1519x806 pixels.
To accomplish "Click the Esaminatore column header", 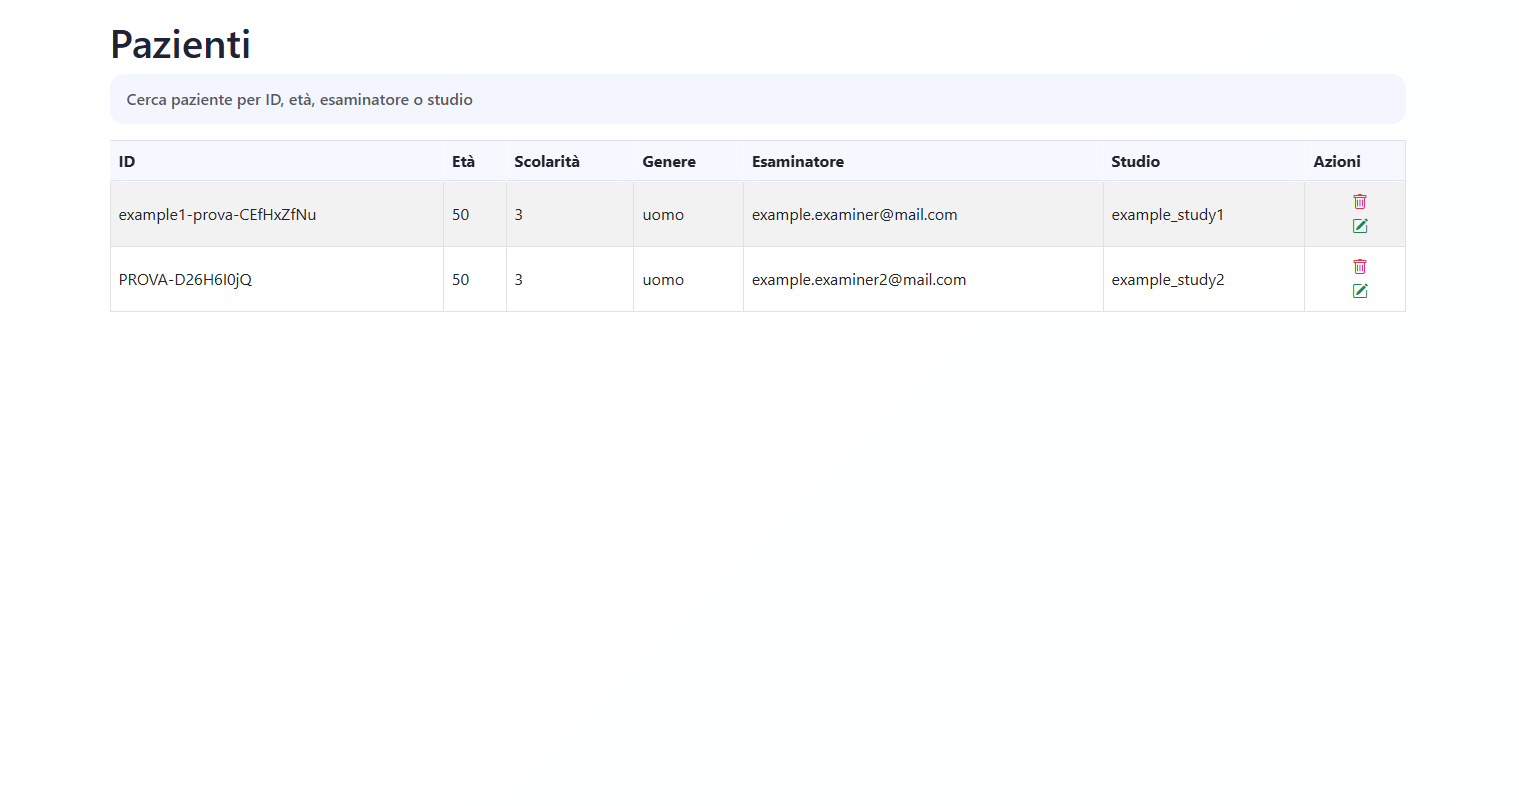I will pos(798,162).
